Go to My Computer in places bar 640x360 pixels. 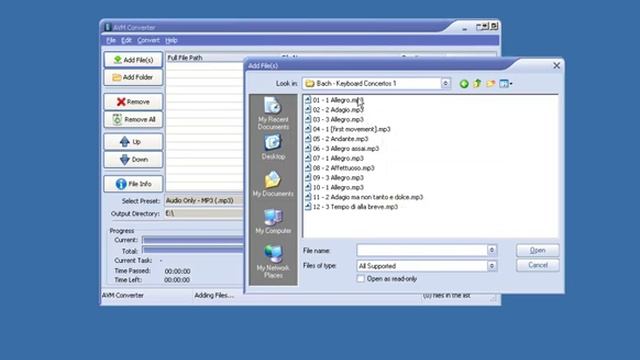273,222
